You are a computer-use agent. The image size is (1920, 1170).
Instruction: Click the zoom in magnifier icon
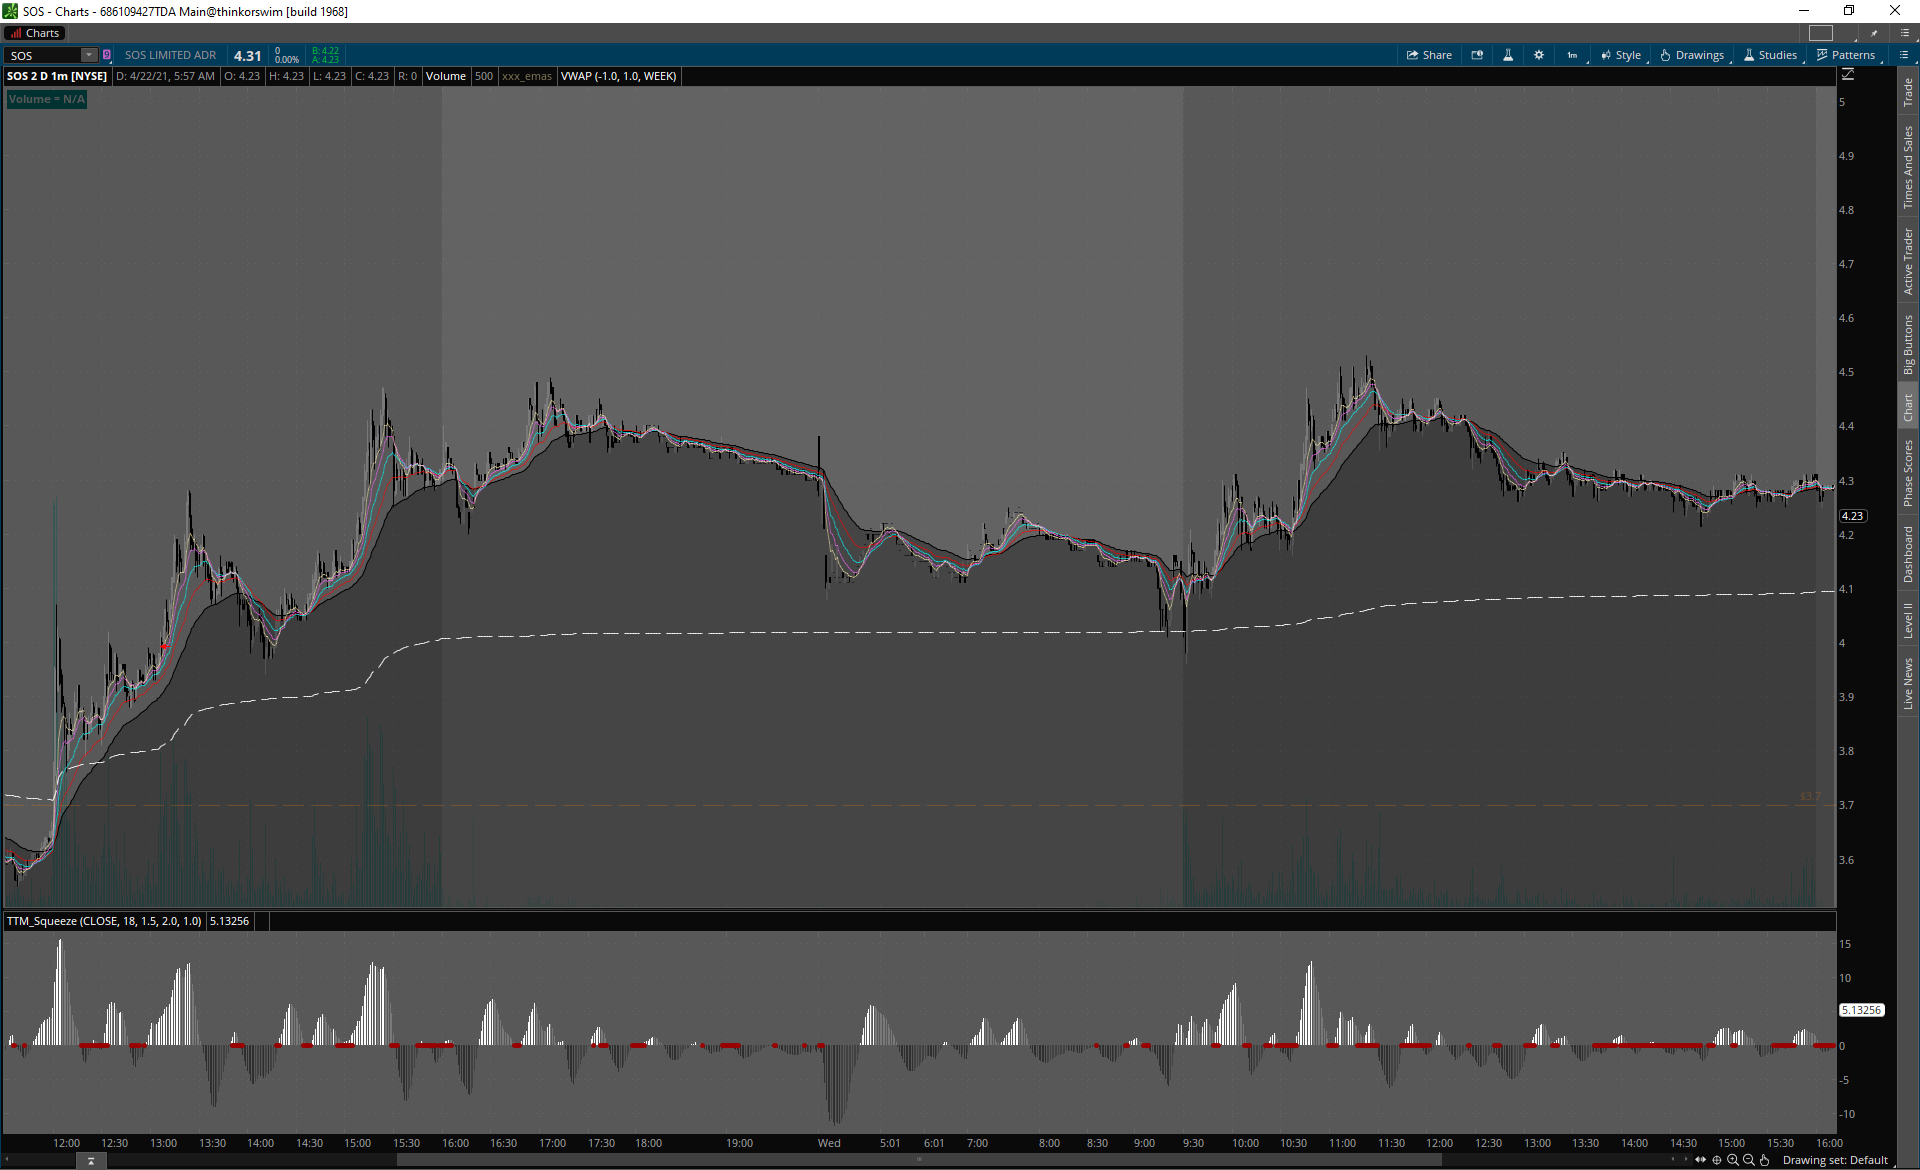pos(1733,1160)
